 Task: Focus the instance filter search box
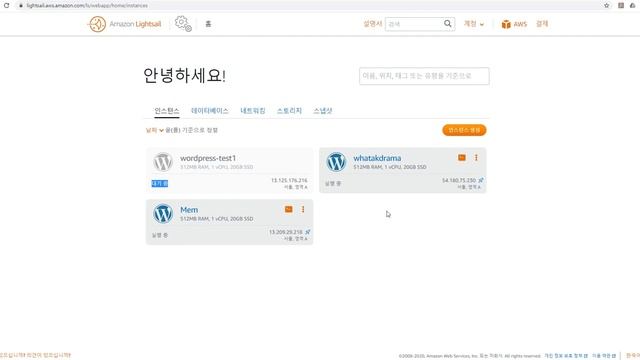[424, 76]
